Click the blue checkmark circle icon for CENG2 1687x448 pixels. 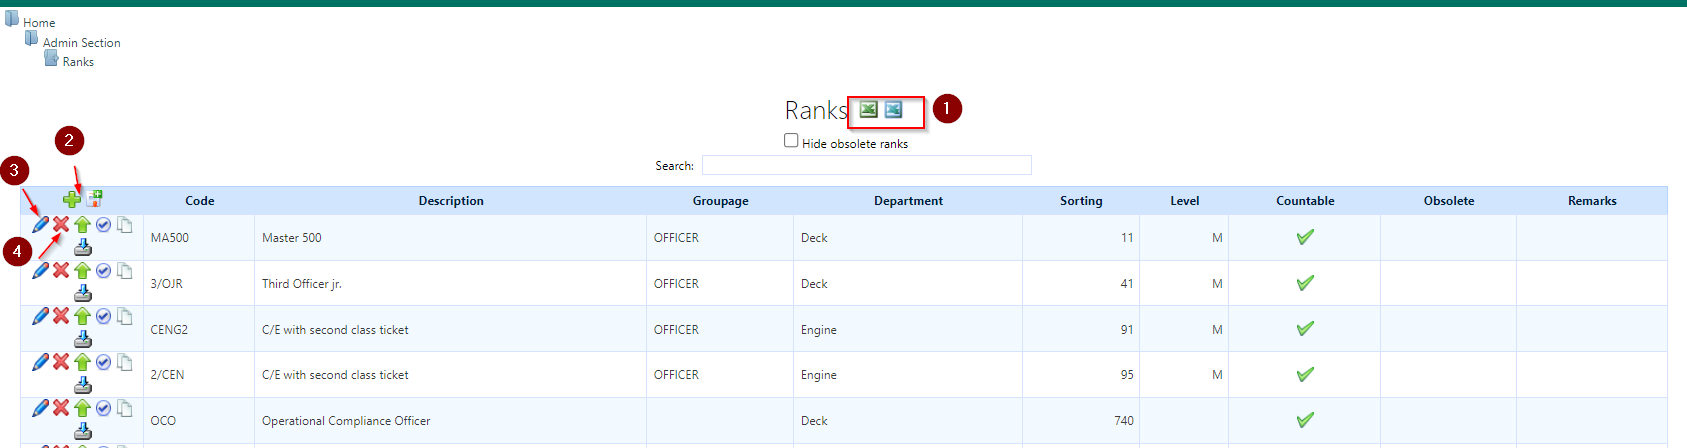click(103, 316)
